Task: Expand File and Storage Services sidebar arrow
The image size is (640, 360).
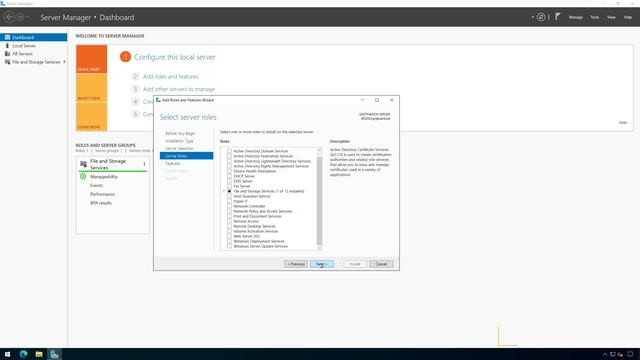Action: click(x=64, y=62)
